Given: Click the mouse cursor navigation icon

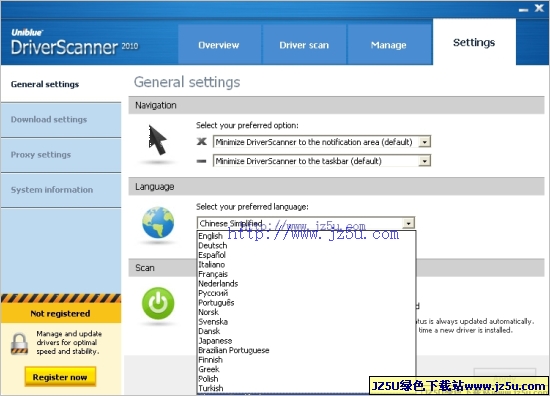Looking at the screenshot, I should pos(157,140).
